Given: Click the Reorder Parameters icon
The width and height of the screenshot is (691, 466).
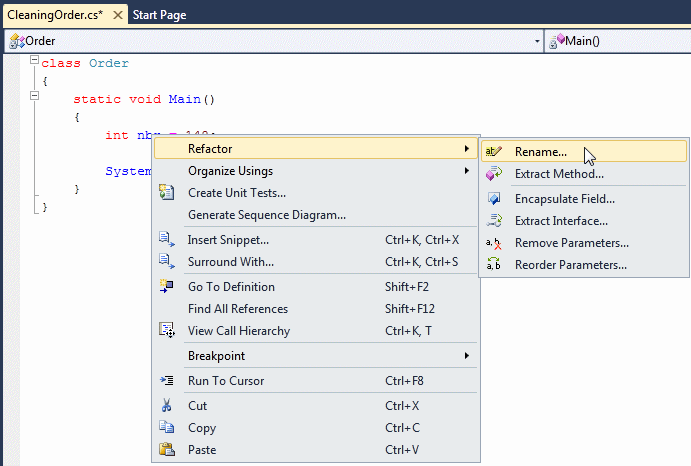Looking at the screenshot, I should [x=494, y=265].
